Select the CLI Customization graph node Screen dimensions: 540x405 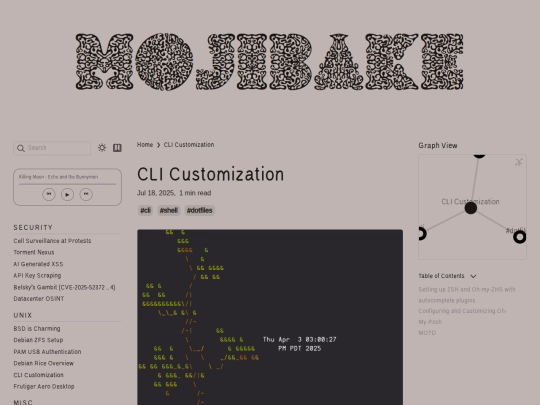pyautogui.click(x=471, y=208)
